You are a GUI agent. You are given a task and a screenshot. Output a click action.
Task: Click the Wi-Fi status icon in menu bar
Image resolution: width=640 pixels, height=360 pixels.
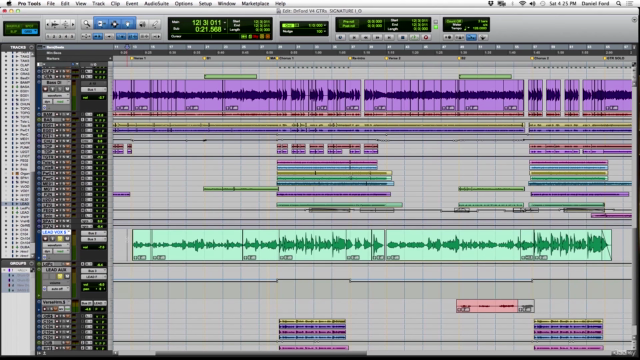click(x=522, y=3)
